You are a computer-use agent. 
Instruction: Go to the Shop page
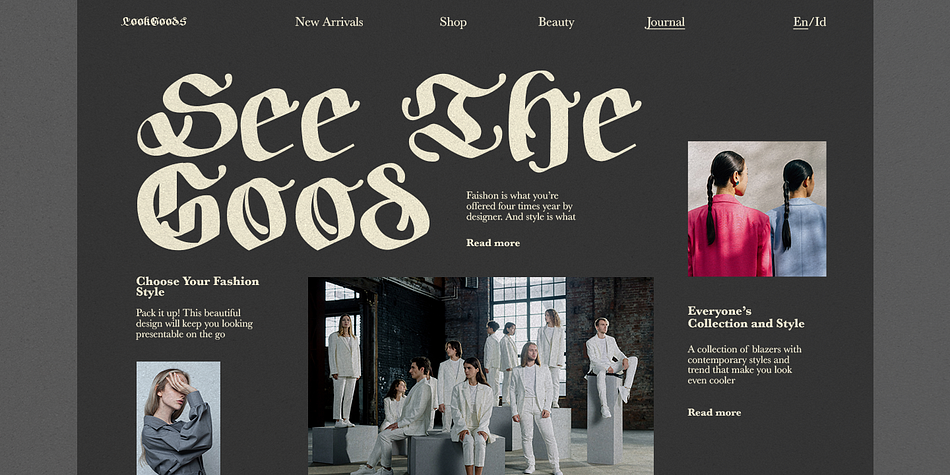(453, 22)
